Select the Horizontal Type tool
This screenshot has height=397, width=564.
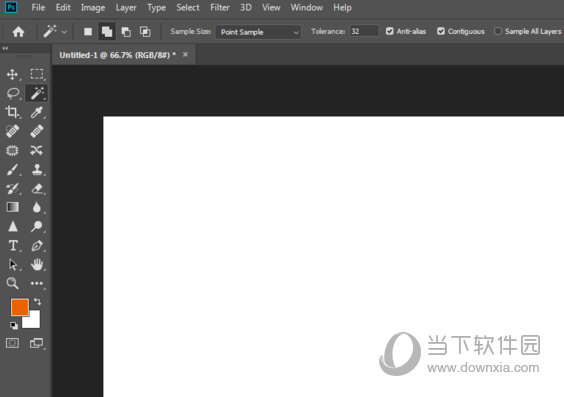click(x=13, y=246)
